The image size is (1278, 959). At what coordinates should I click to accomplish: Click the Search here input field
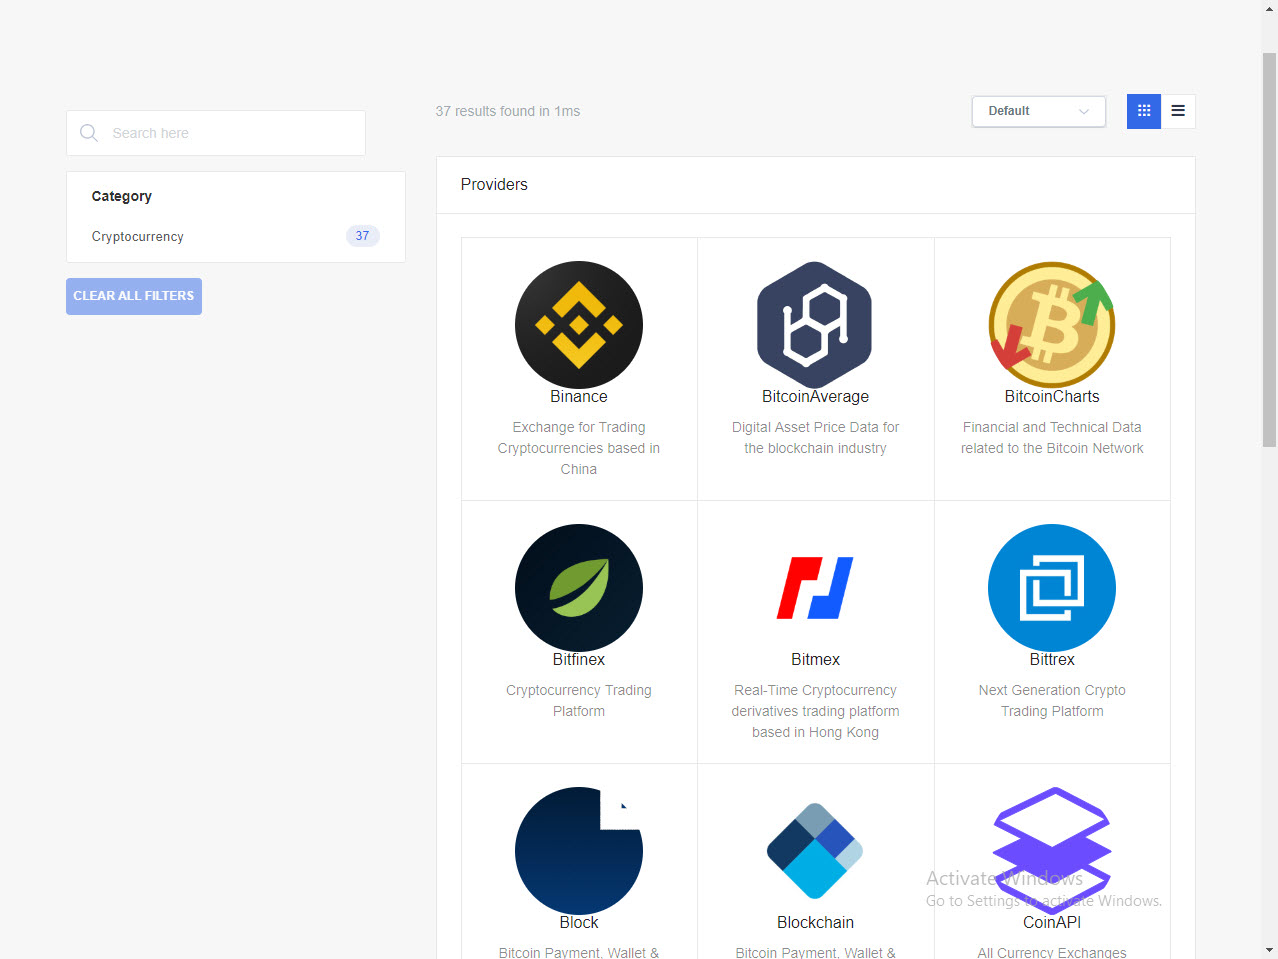pyautogui.click(x=216, y=133)
